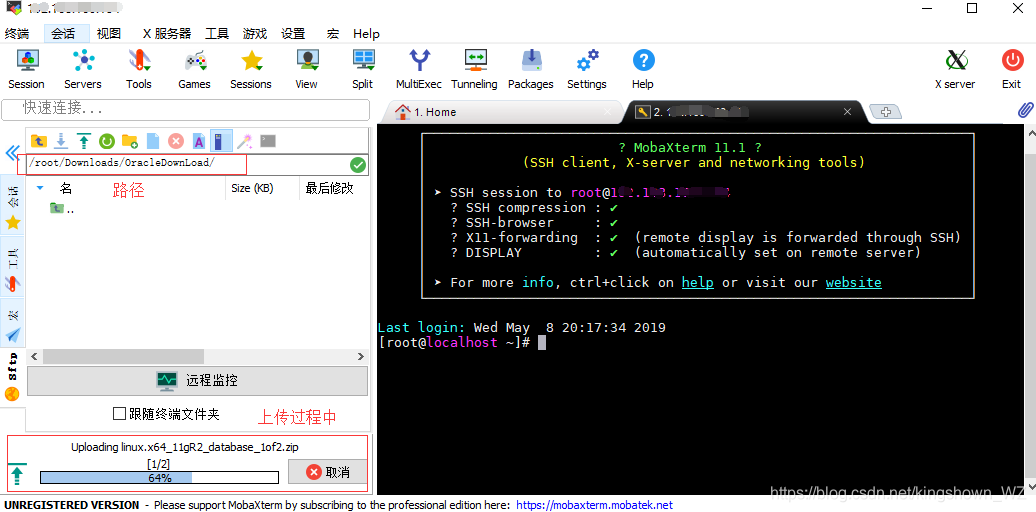Click the magic wand icon in SFTP toolbar
1036x512 pixels.
(244, 141)
